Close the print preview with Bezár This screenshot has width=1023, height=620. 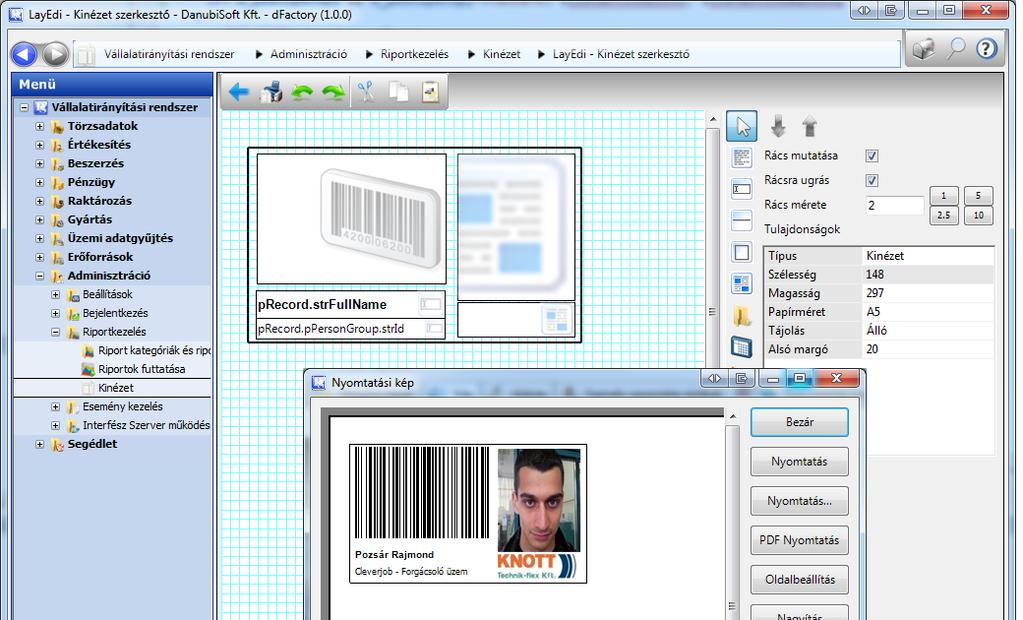pyautogui.click(x=799, y=422)
